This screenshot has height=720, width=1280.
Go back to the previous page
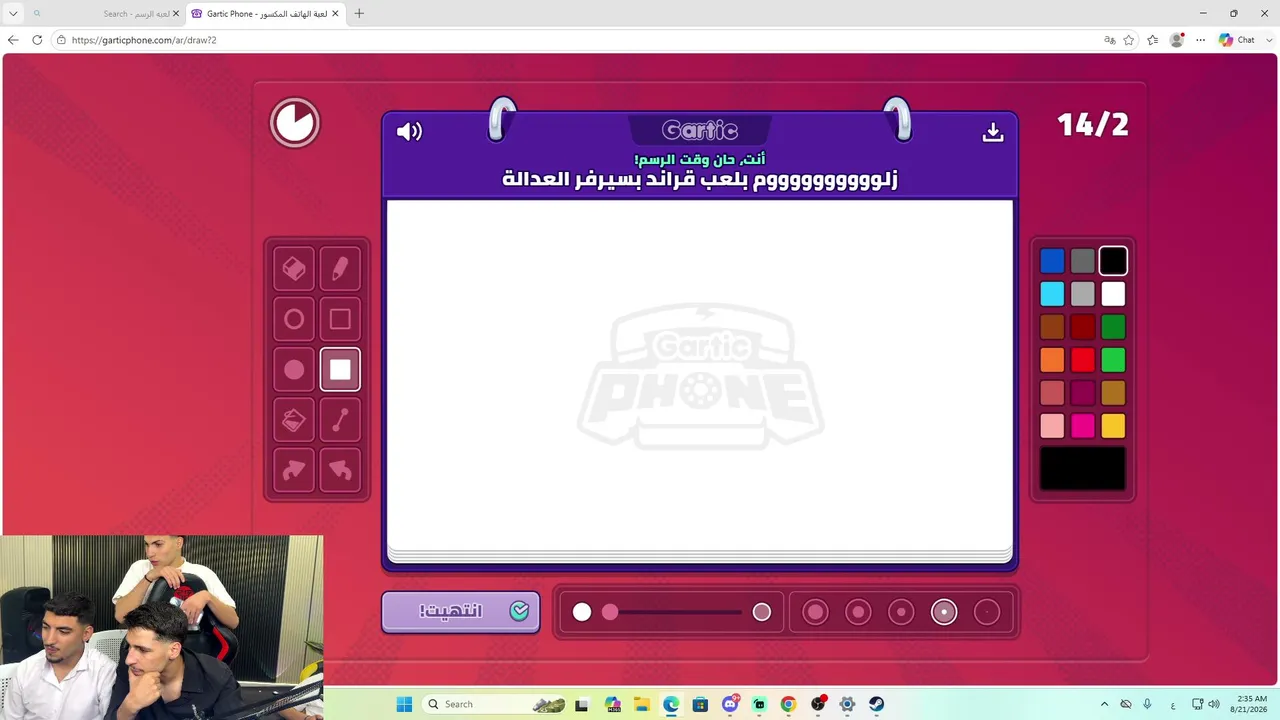(13, 40)
